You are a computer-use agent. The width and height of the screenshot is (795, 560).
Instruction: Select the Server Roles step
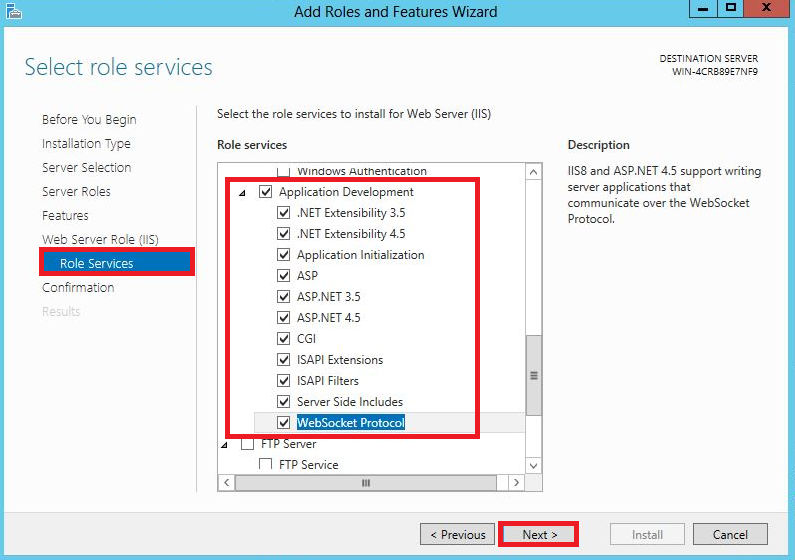(x=77, y=192)
